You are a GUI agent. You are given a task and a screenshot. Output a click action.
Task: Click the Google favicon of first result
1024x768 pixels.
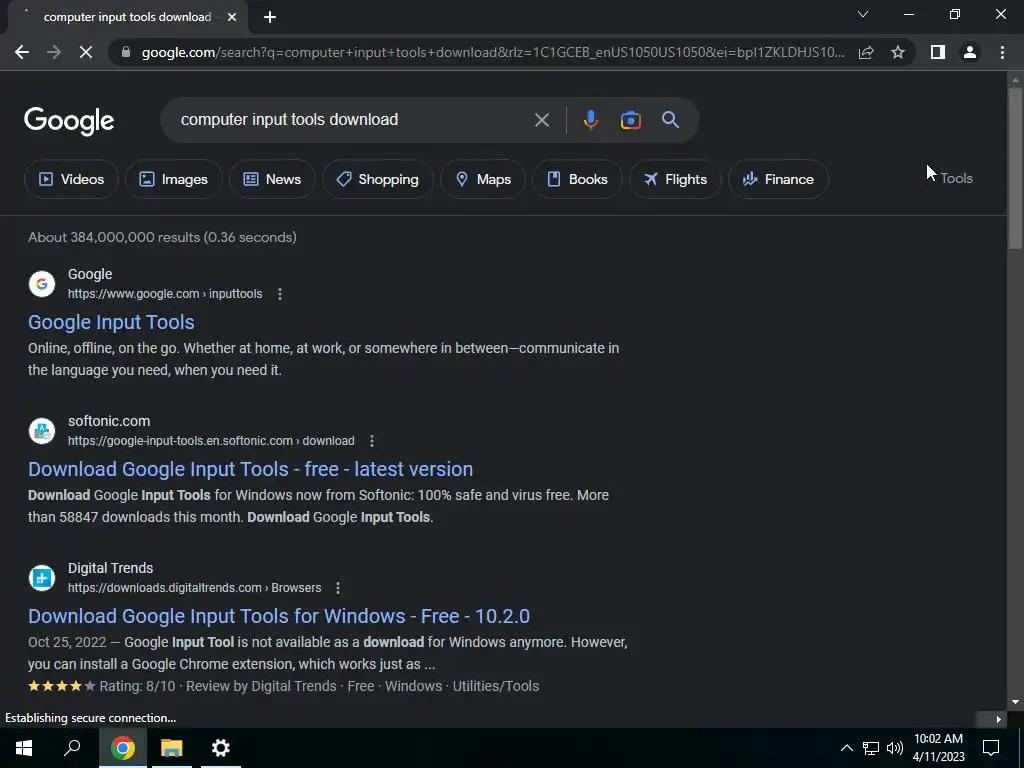tap(42, 284)
